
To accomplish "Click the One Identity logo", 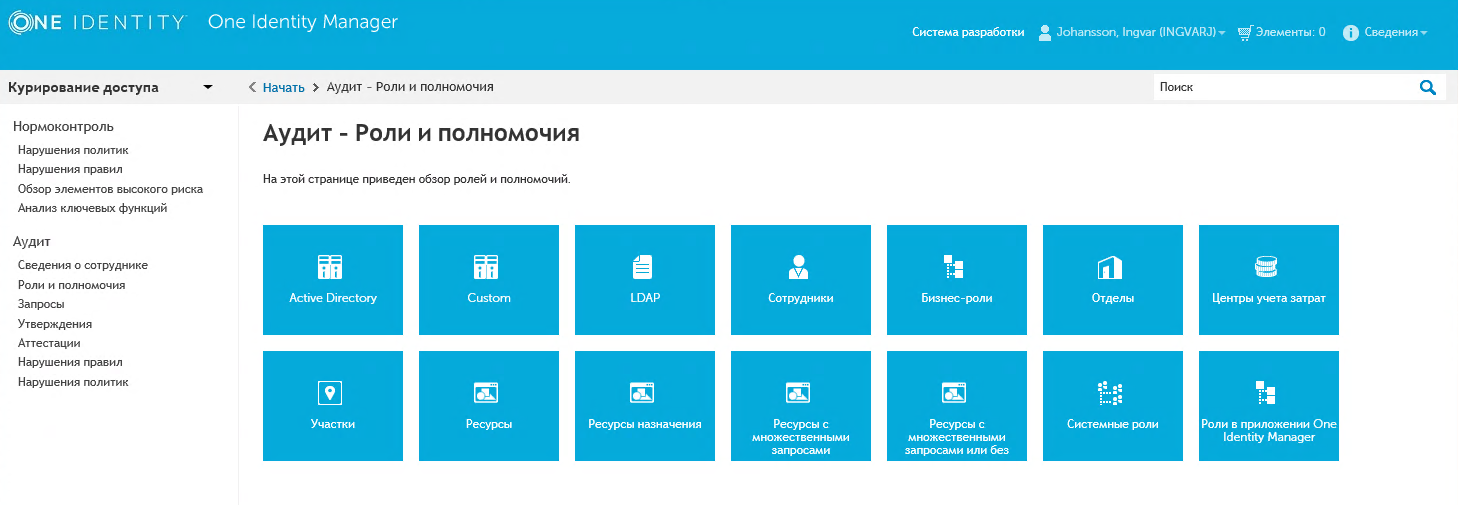I will click(97, 22).
